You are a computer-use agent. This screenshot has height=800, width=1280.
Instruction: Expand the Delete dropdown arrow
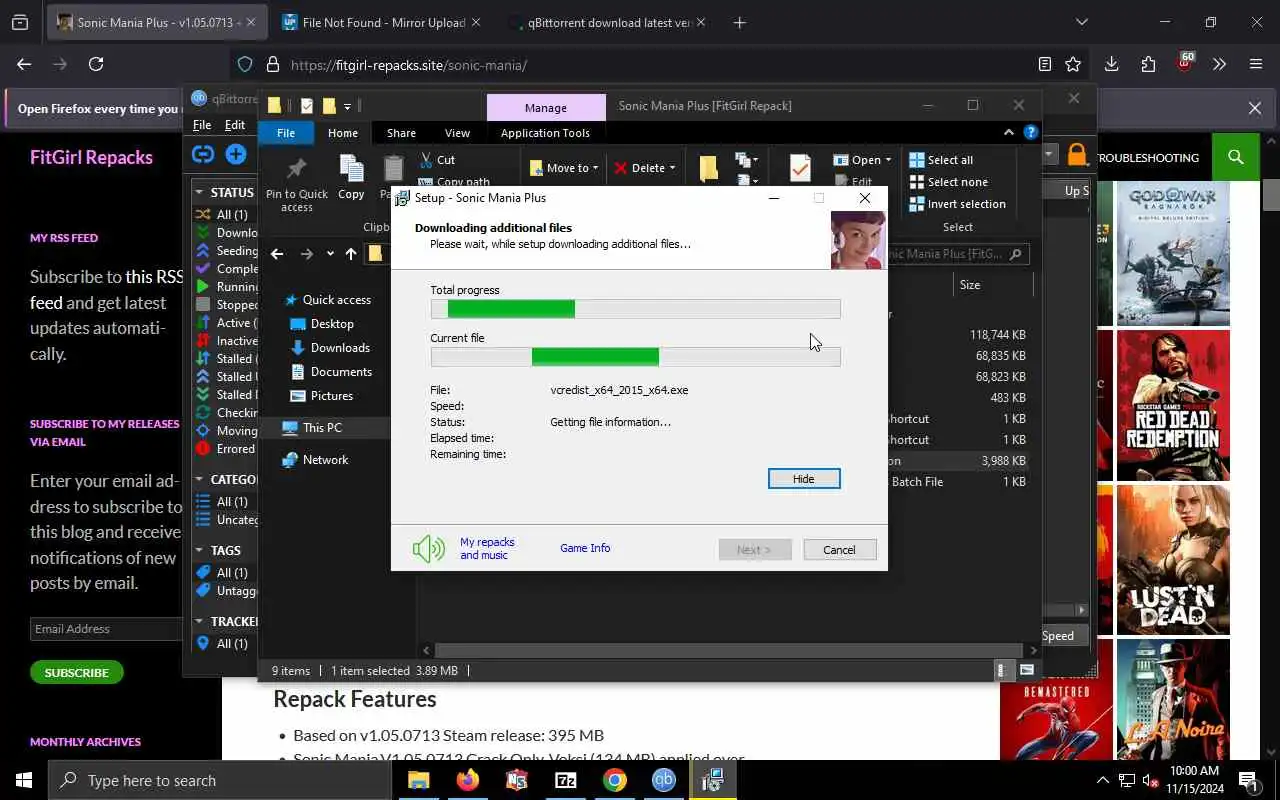(672, 168)
